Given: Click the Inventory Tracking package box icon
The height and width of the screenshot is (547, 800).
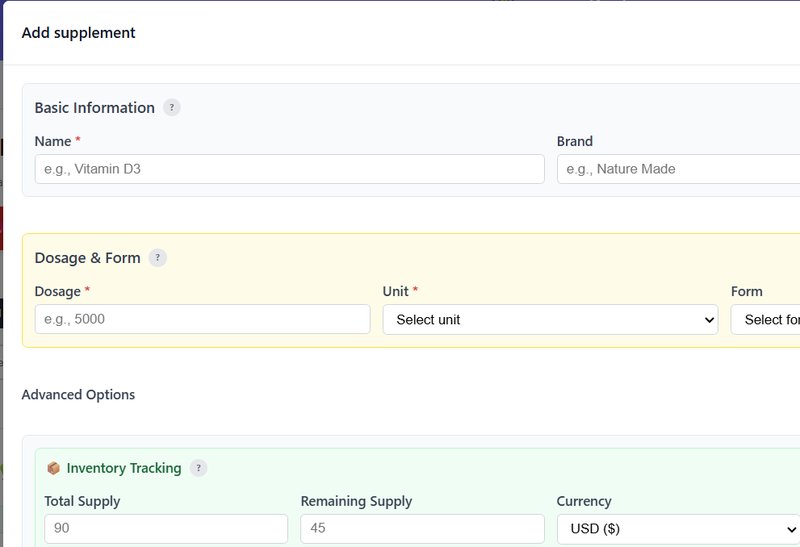Looking at the screenshot, I should tap(54, 468).
